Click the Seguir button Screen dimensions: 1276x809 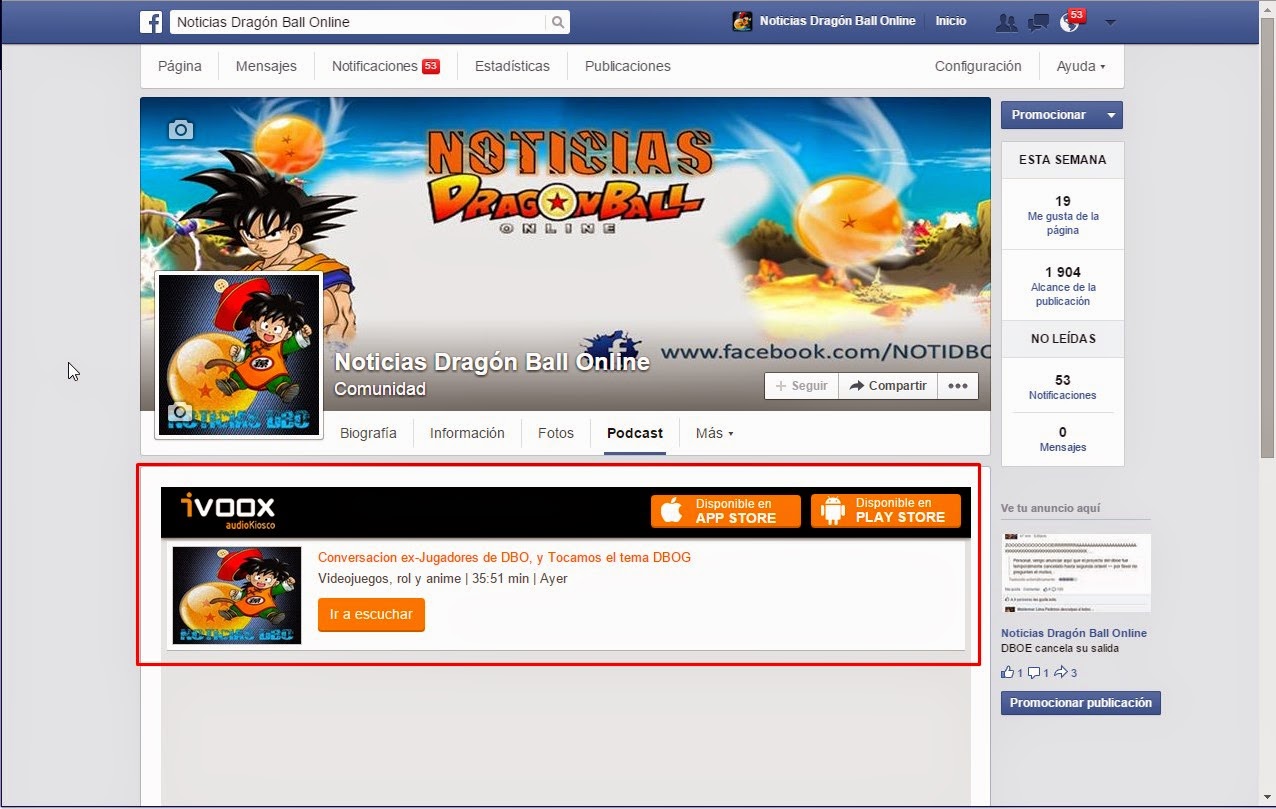(x=802, y=386)
